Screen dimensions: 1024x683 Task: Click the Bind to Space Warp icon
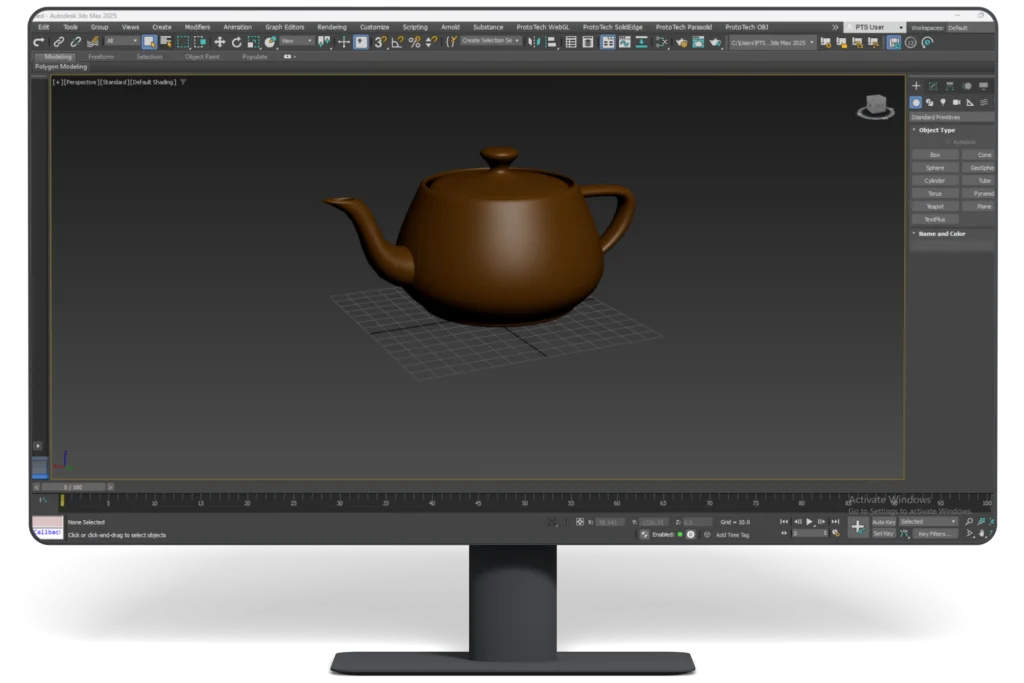[93, 42]
